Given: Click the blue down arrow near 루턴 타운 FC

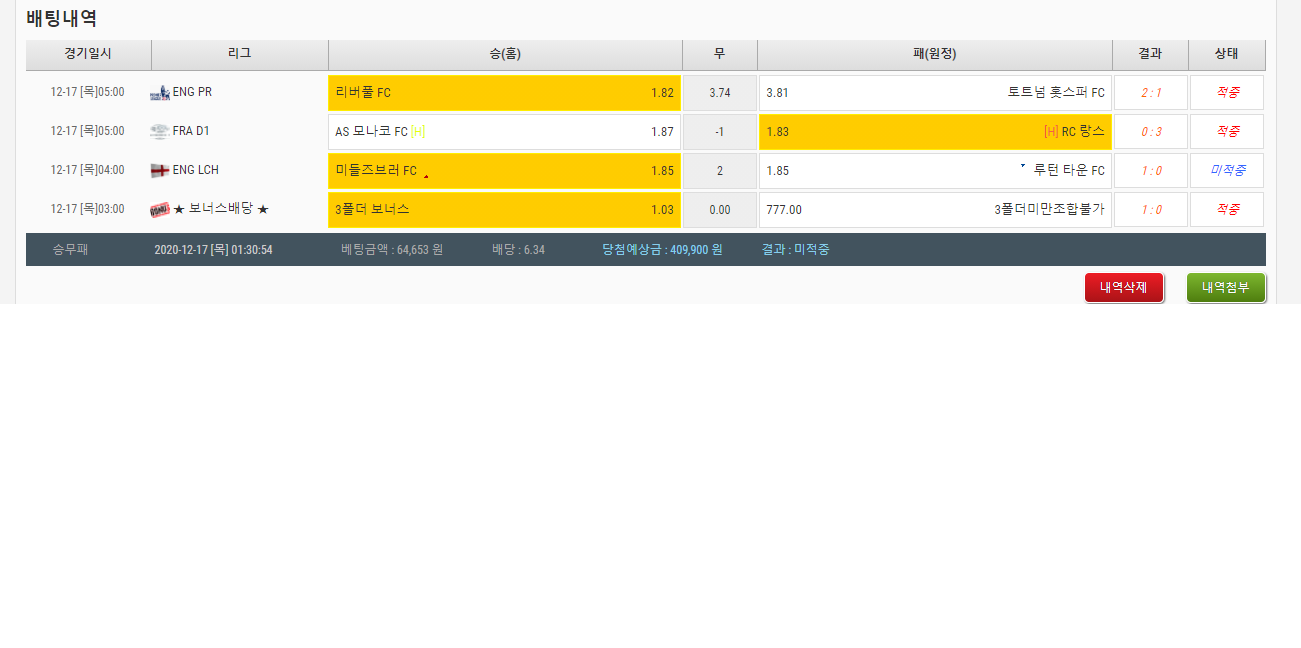Looking at the screenshot, I should click(x=1022, y=166).
